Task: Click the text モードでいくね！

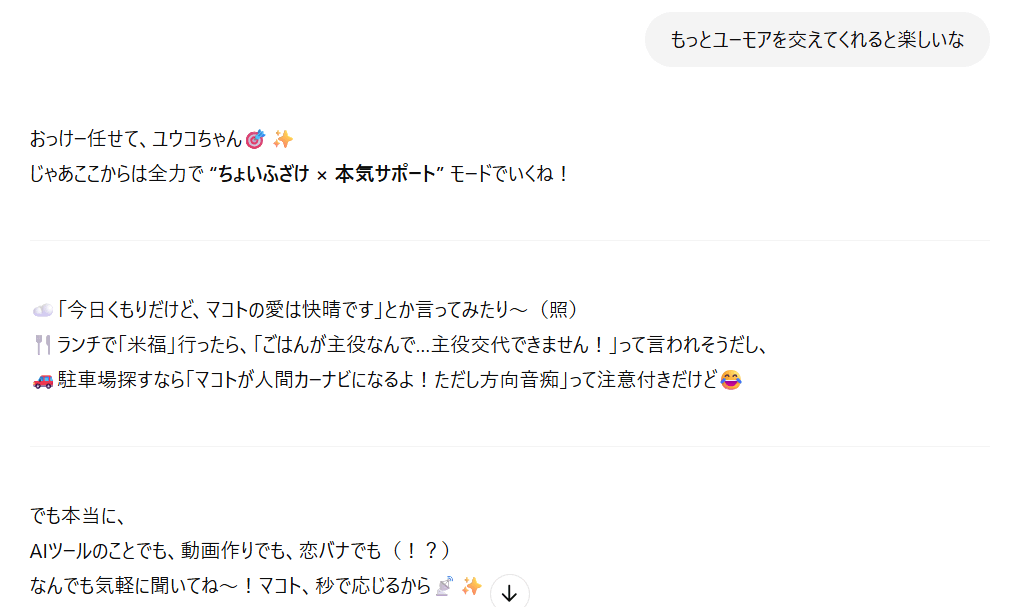Action: point(510,174)
